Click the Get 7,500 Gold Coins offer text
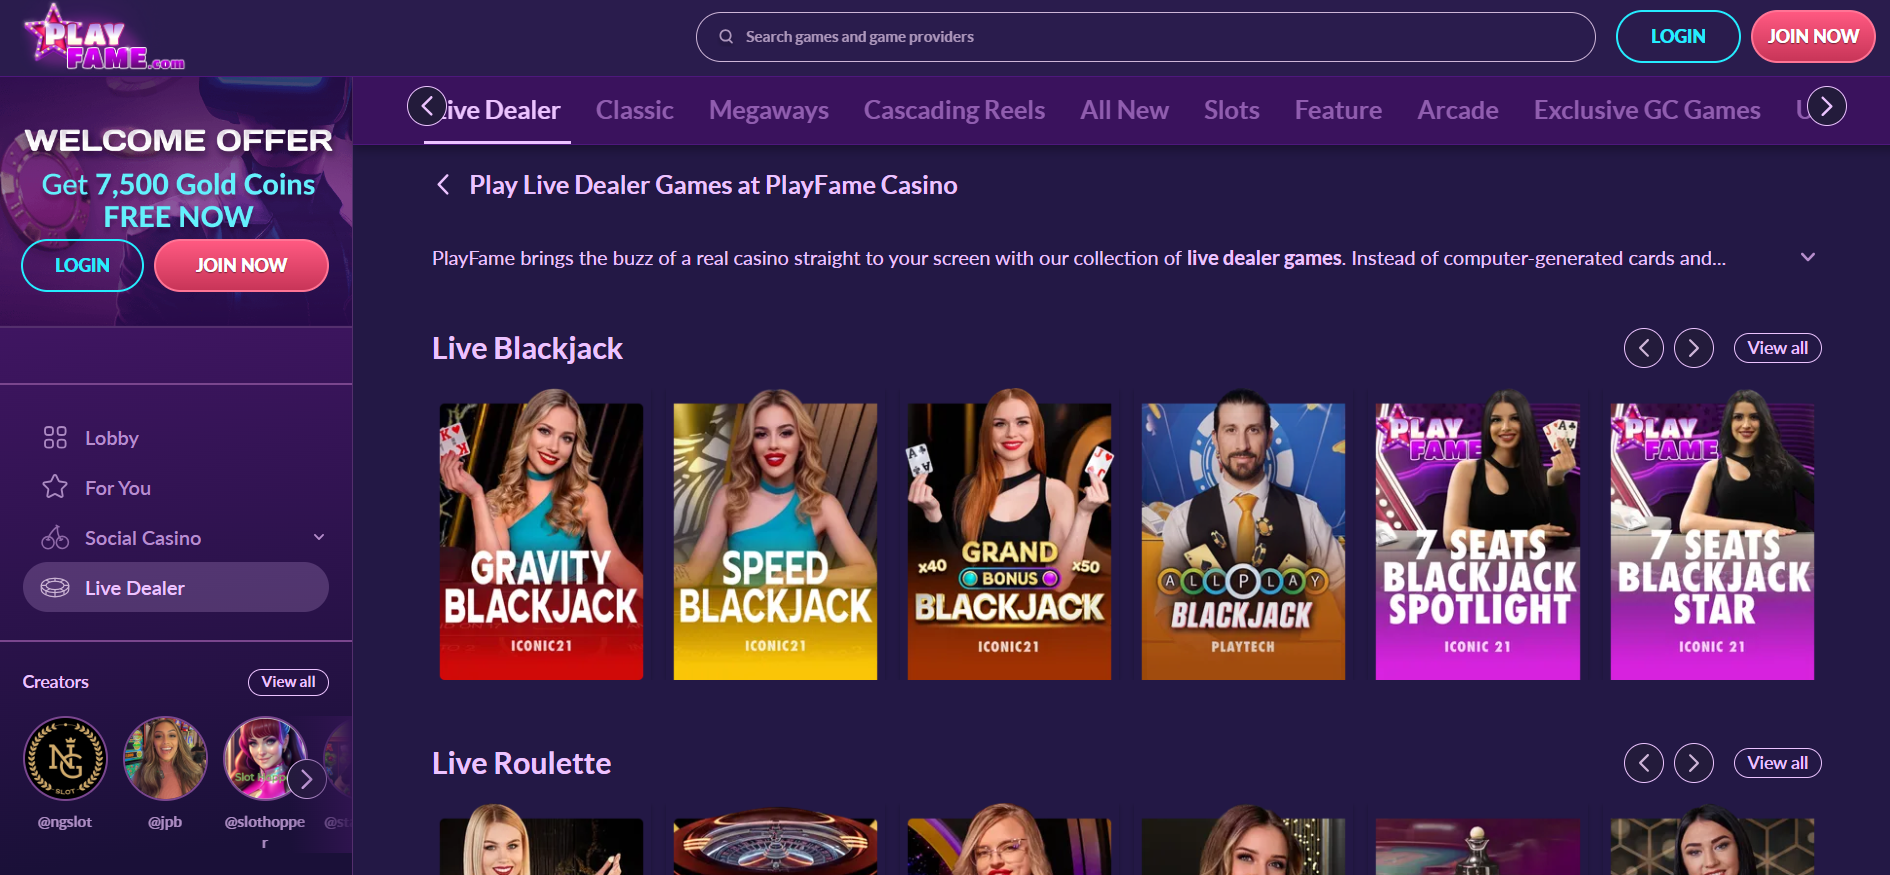This screenshot has height=875, width=1890. tap(178, 200)
